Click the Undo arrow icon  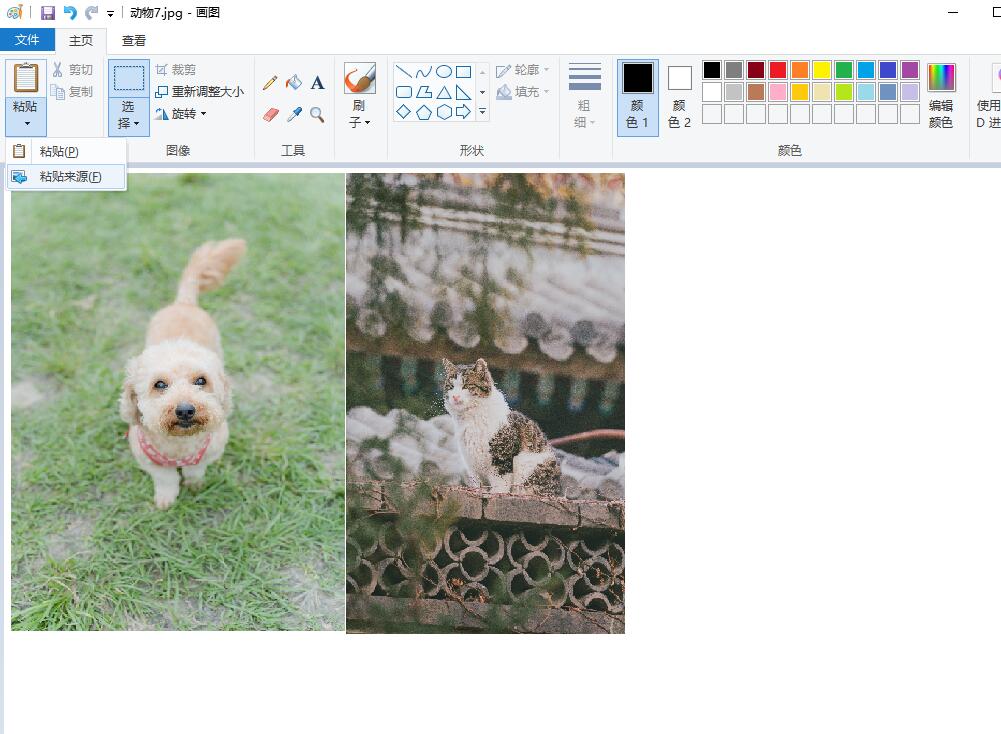[x=70, y=13]
